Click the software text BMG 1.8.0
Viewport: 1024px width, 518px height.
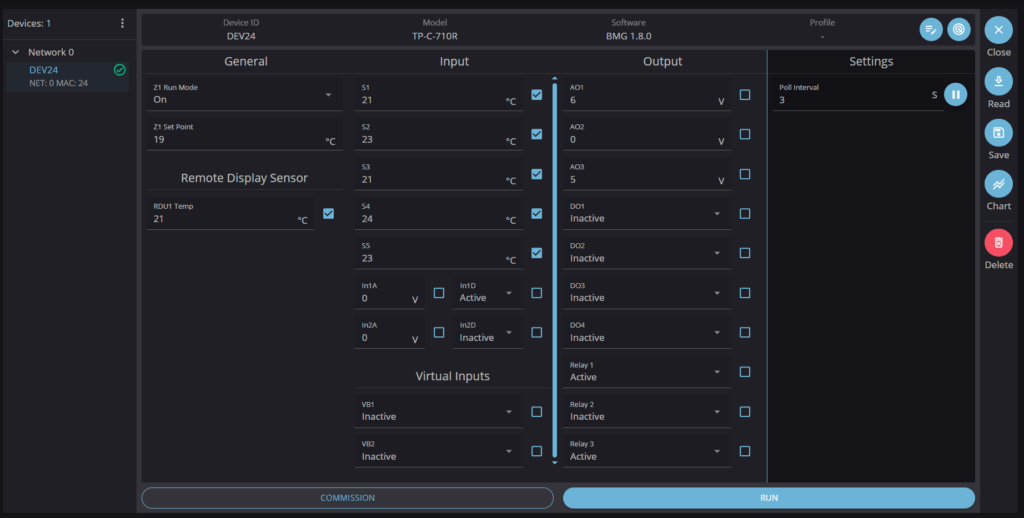tap(628, 37)
